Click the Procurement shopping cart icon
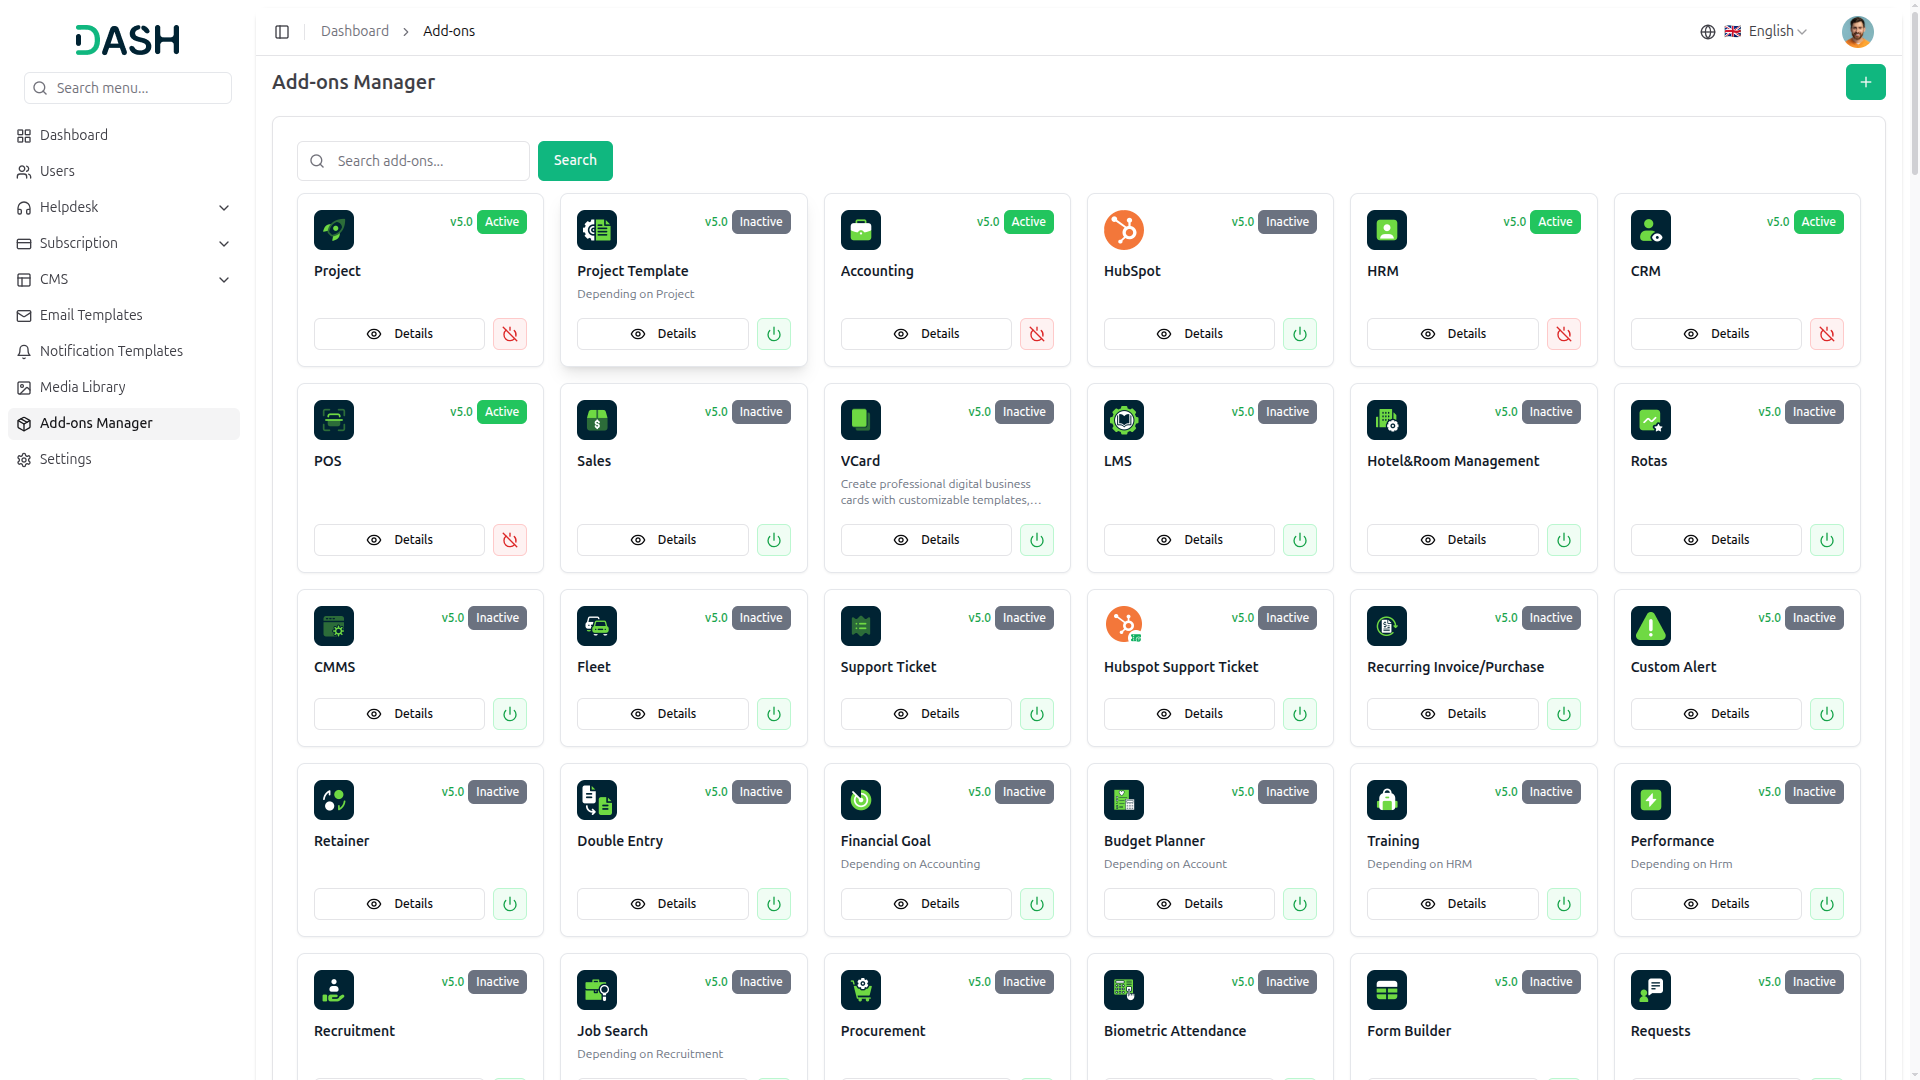1920x1080 pixels. tap(860, 990)
